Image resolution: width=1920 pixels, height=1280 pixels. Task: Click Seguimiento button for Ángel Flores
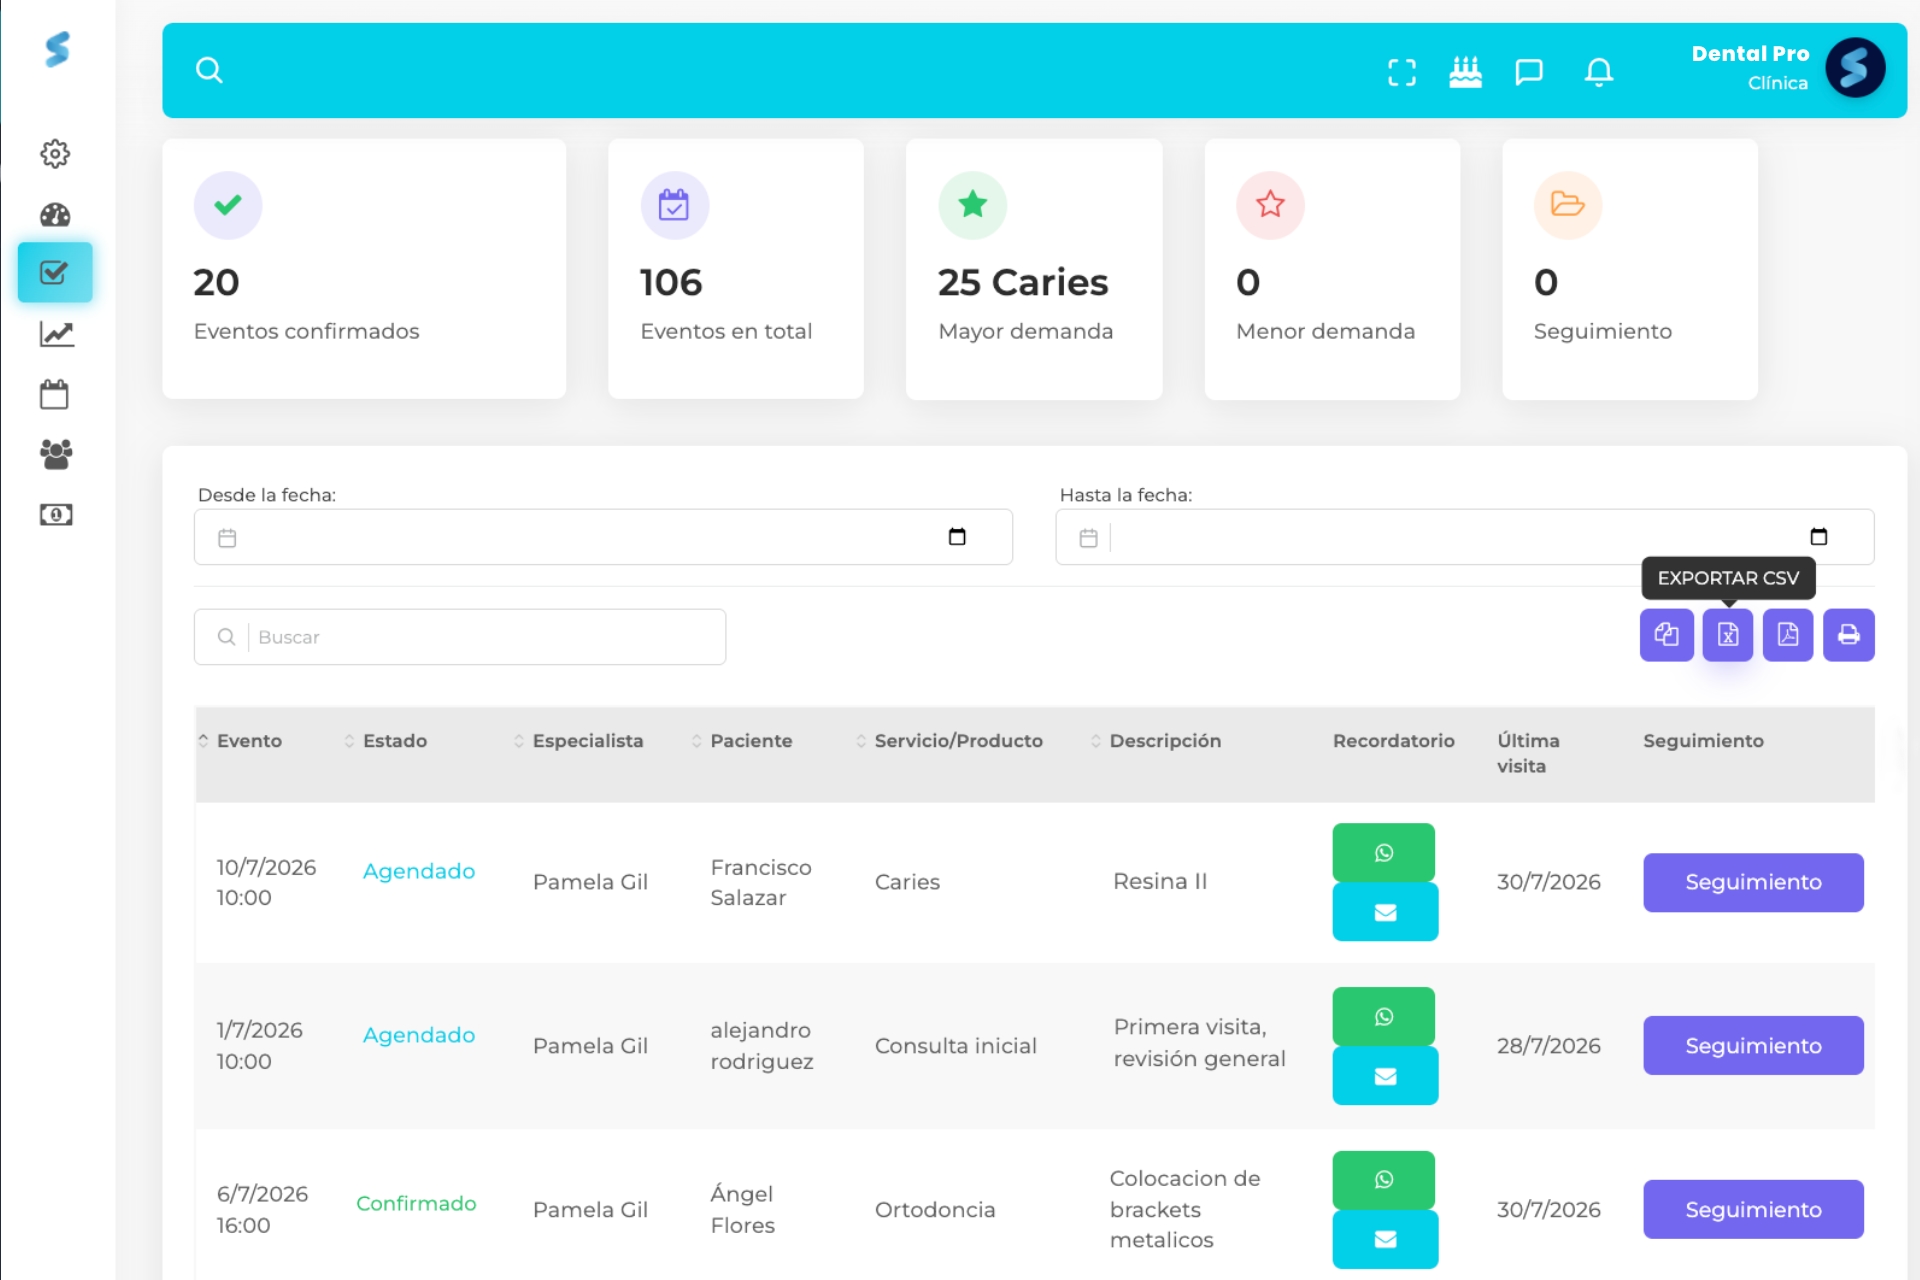coord(1753,1210)
